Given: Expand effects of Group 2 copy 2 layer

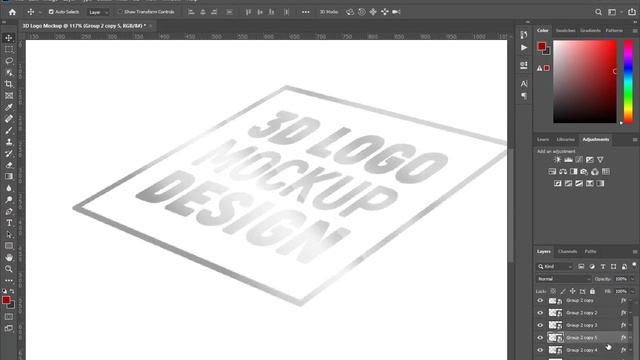Looking at the screenshot, I should tap(631, 313).
